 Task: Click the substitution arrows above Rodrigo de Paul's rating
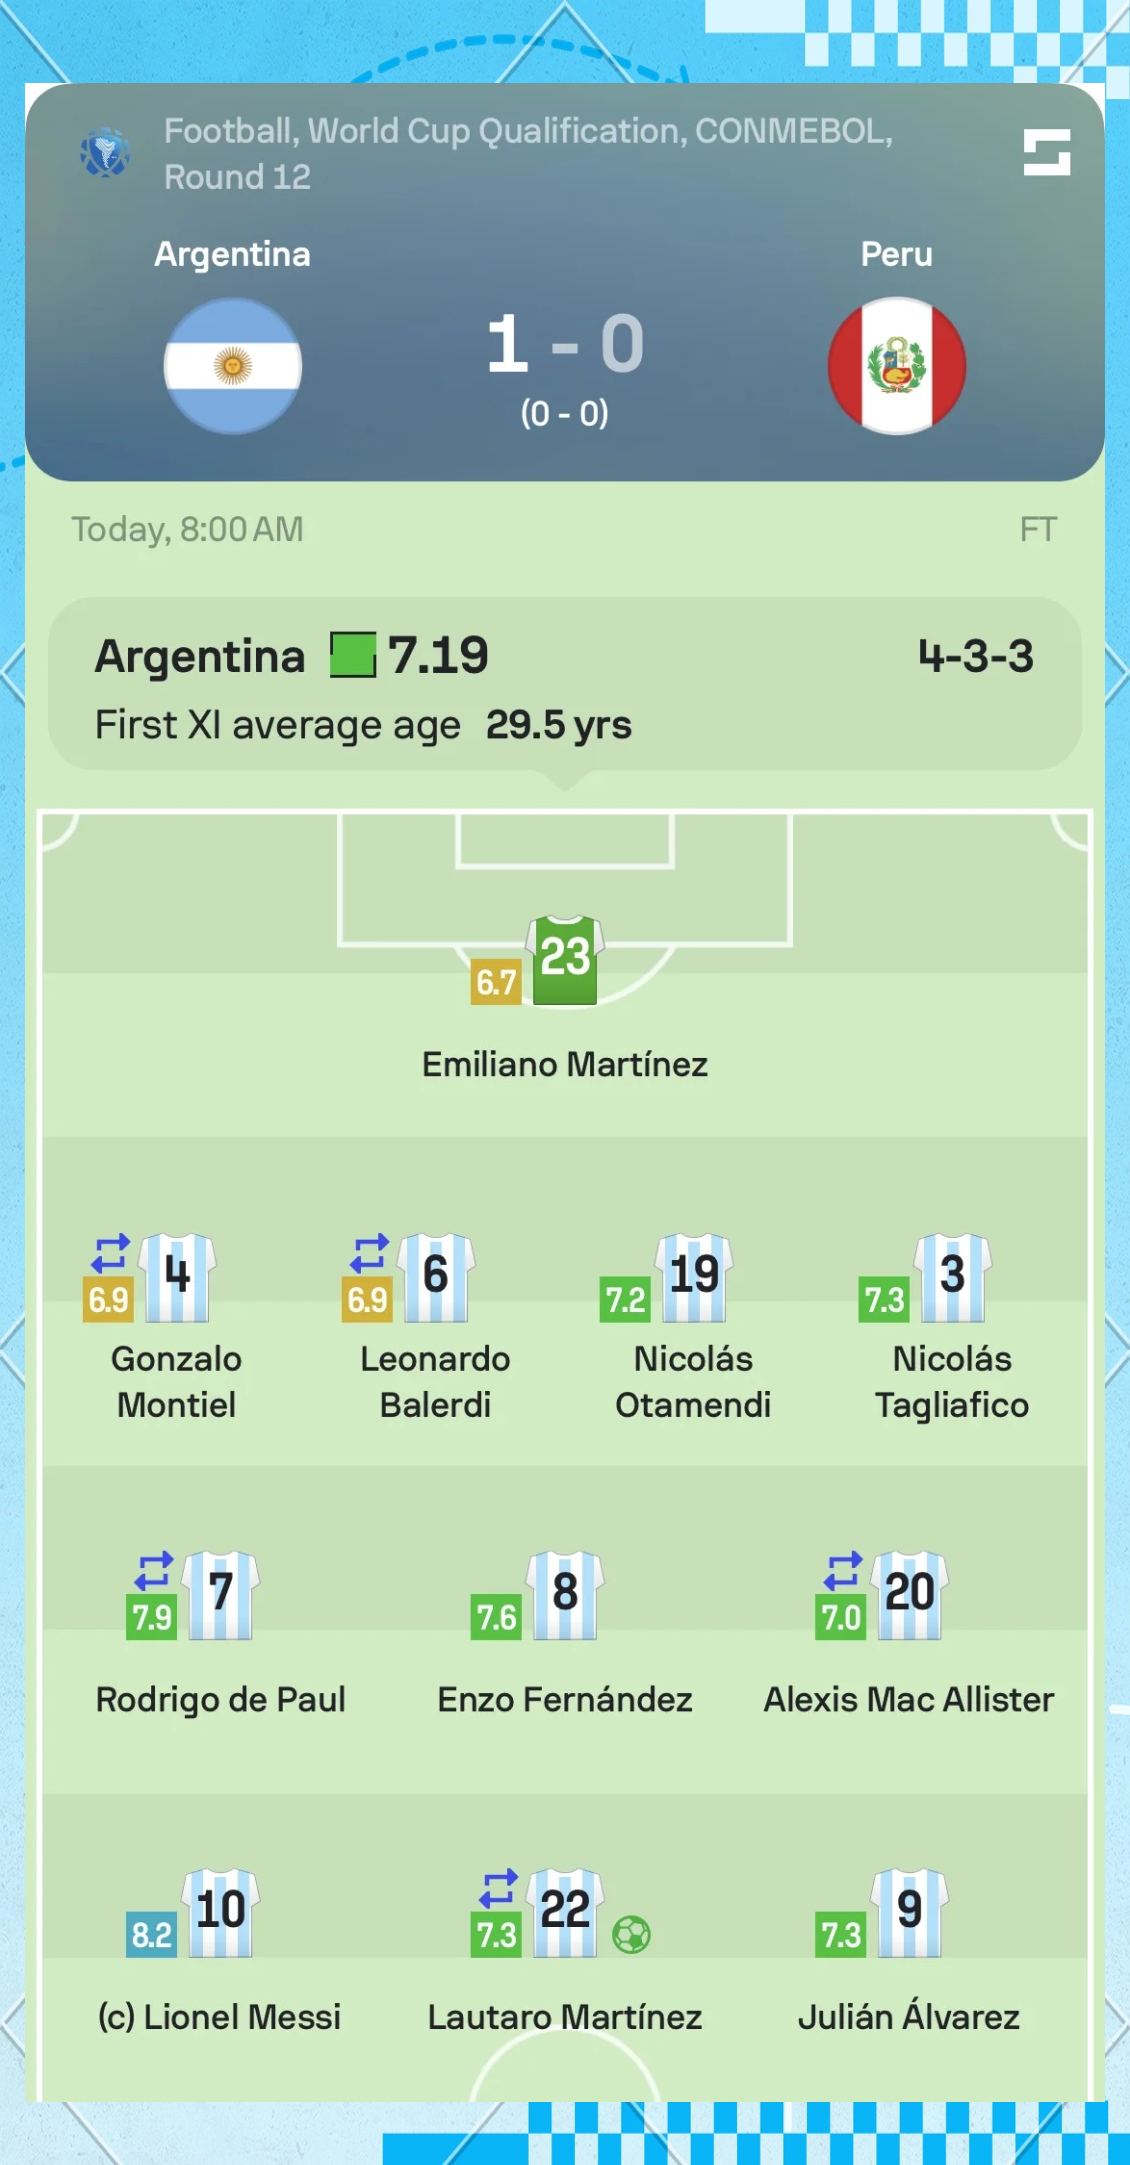click(154, 1571)
